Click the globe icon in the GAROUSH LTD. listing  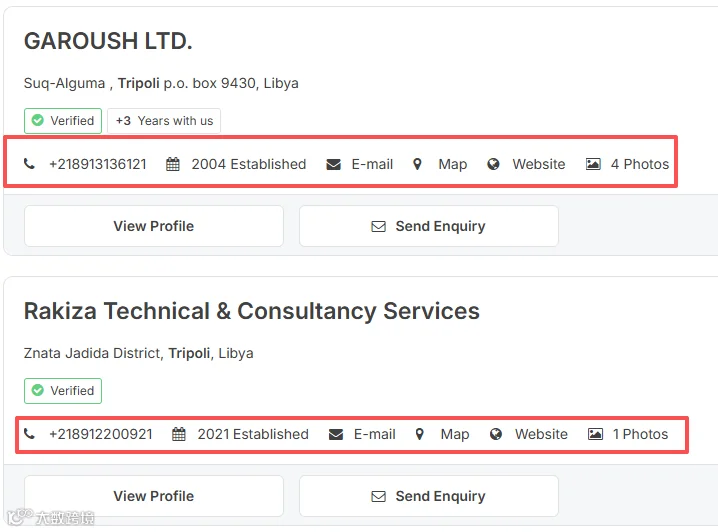point(493,164)
